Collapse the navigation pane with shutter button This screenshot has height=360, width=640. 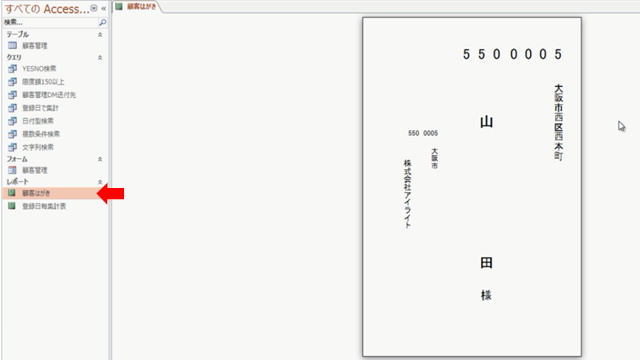104,8
